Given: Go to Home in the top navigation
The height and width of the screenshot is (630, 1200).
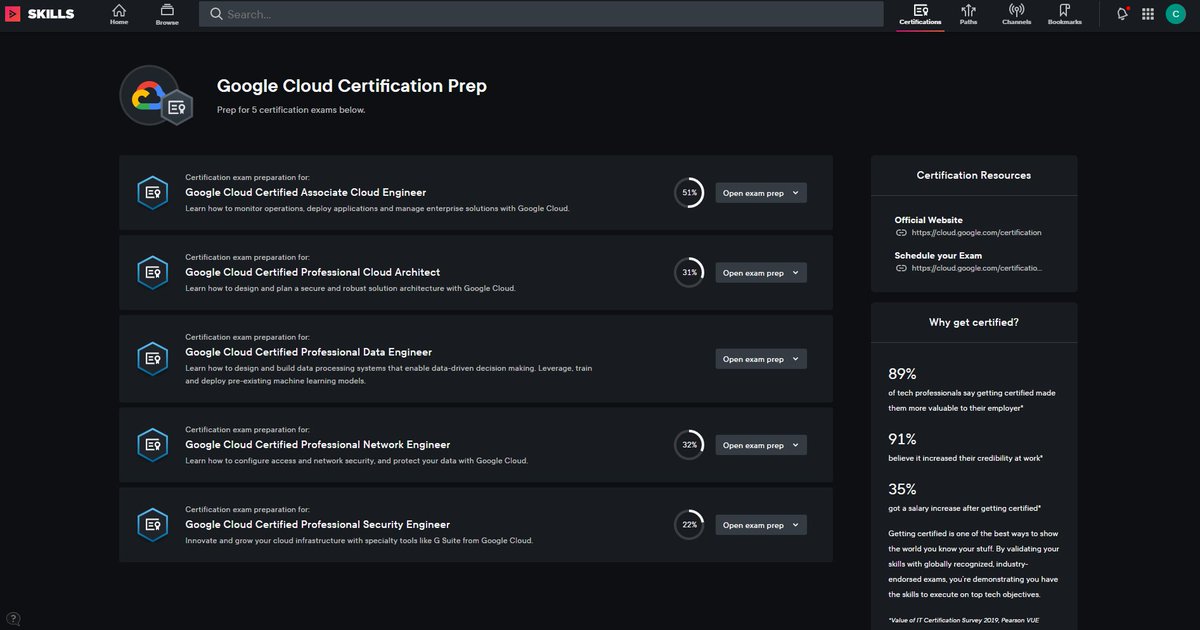Looking at the screenshot, I should click(119, 14).
